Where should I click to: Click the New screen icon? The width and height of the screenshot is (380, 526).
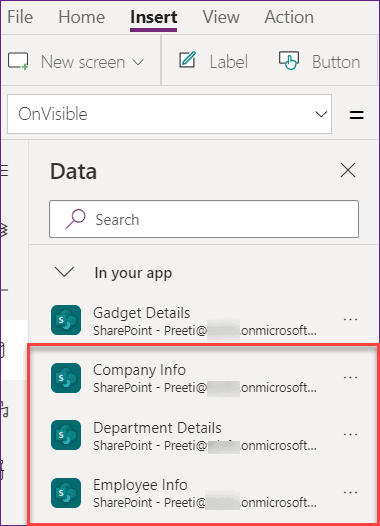(18, 61)
